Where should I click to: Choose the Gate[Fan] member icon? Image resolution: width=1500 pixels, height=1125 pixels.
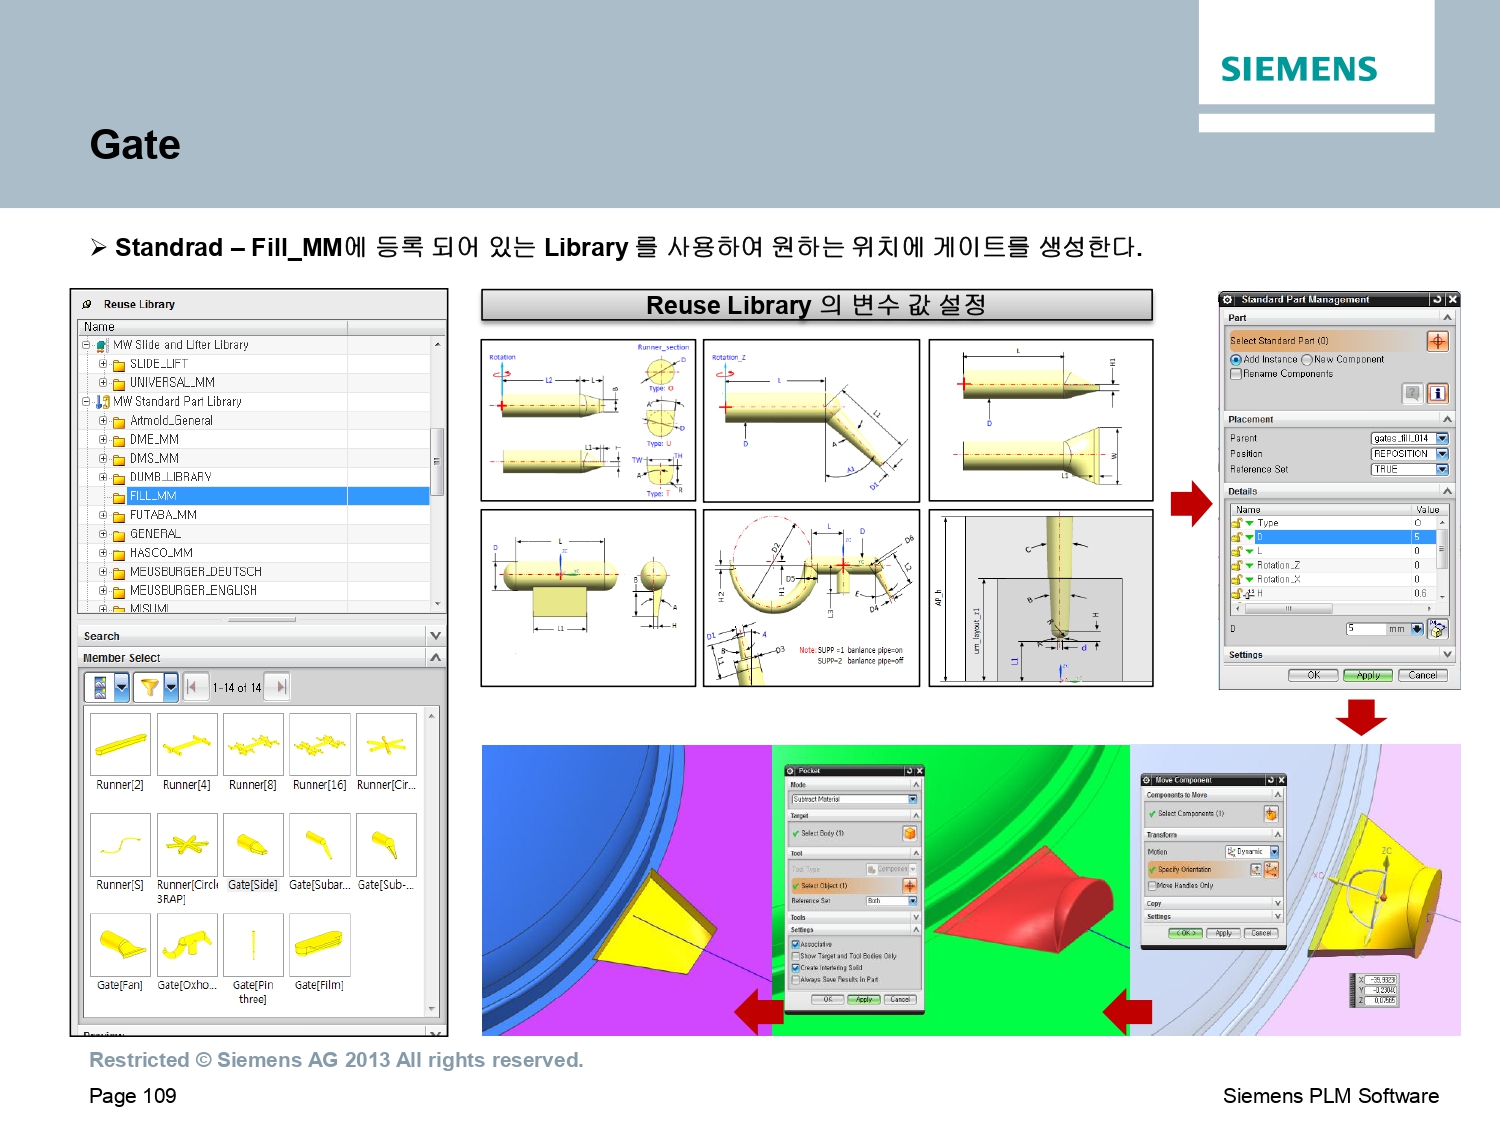click(x=120, y=944)
